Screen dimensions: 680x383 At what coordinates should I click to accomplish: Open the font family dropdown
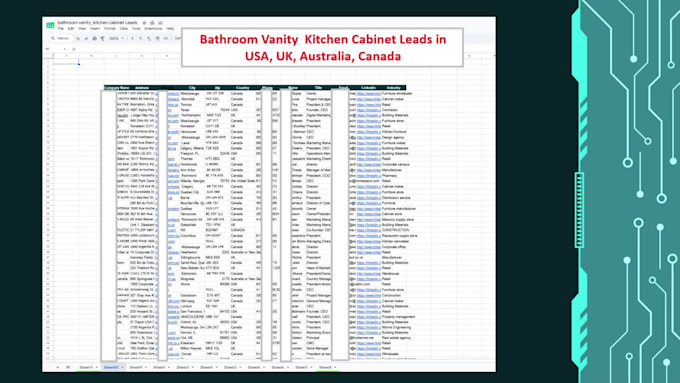(x=178, y=38)
